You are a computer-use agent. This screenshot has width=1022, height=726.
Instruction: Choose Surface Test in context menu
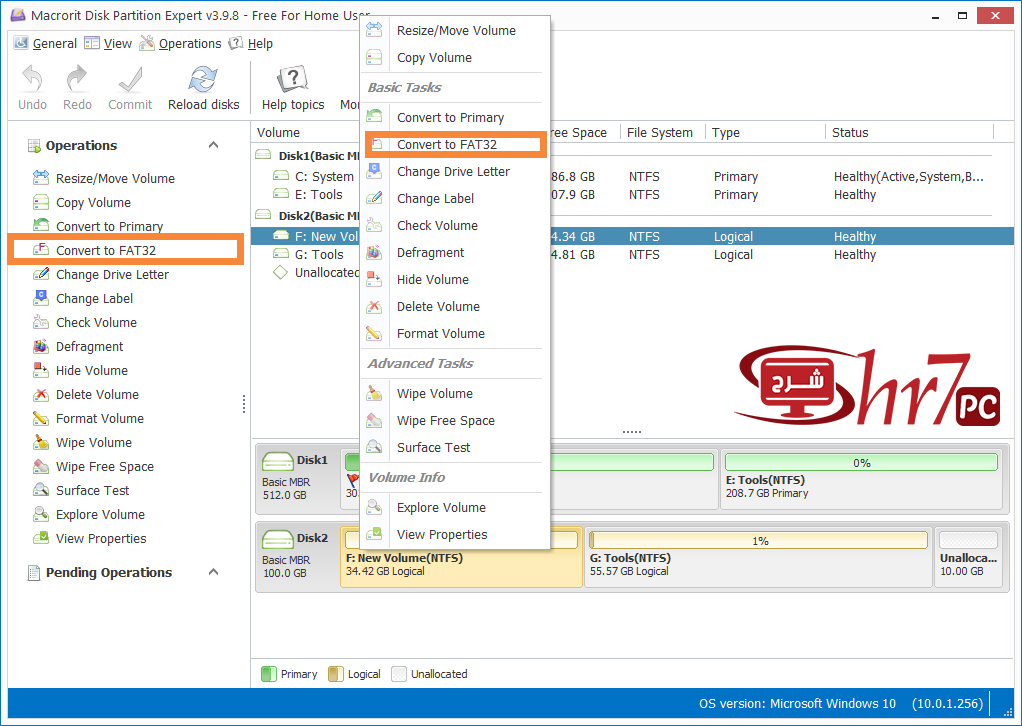point(455,448)
